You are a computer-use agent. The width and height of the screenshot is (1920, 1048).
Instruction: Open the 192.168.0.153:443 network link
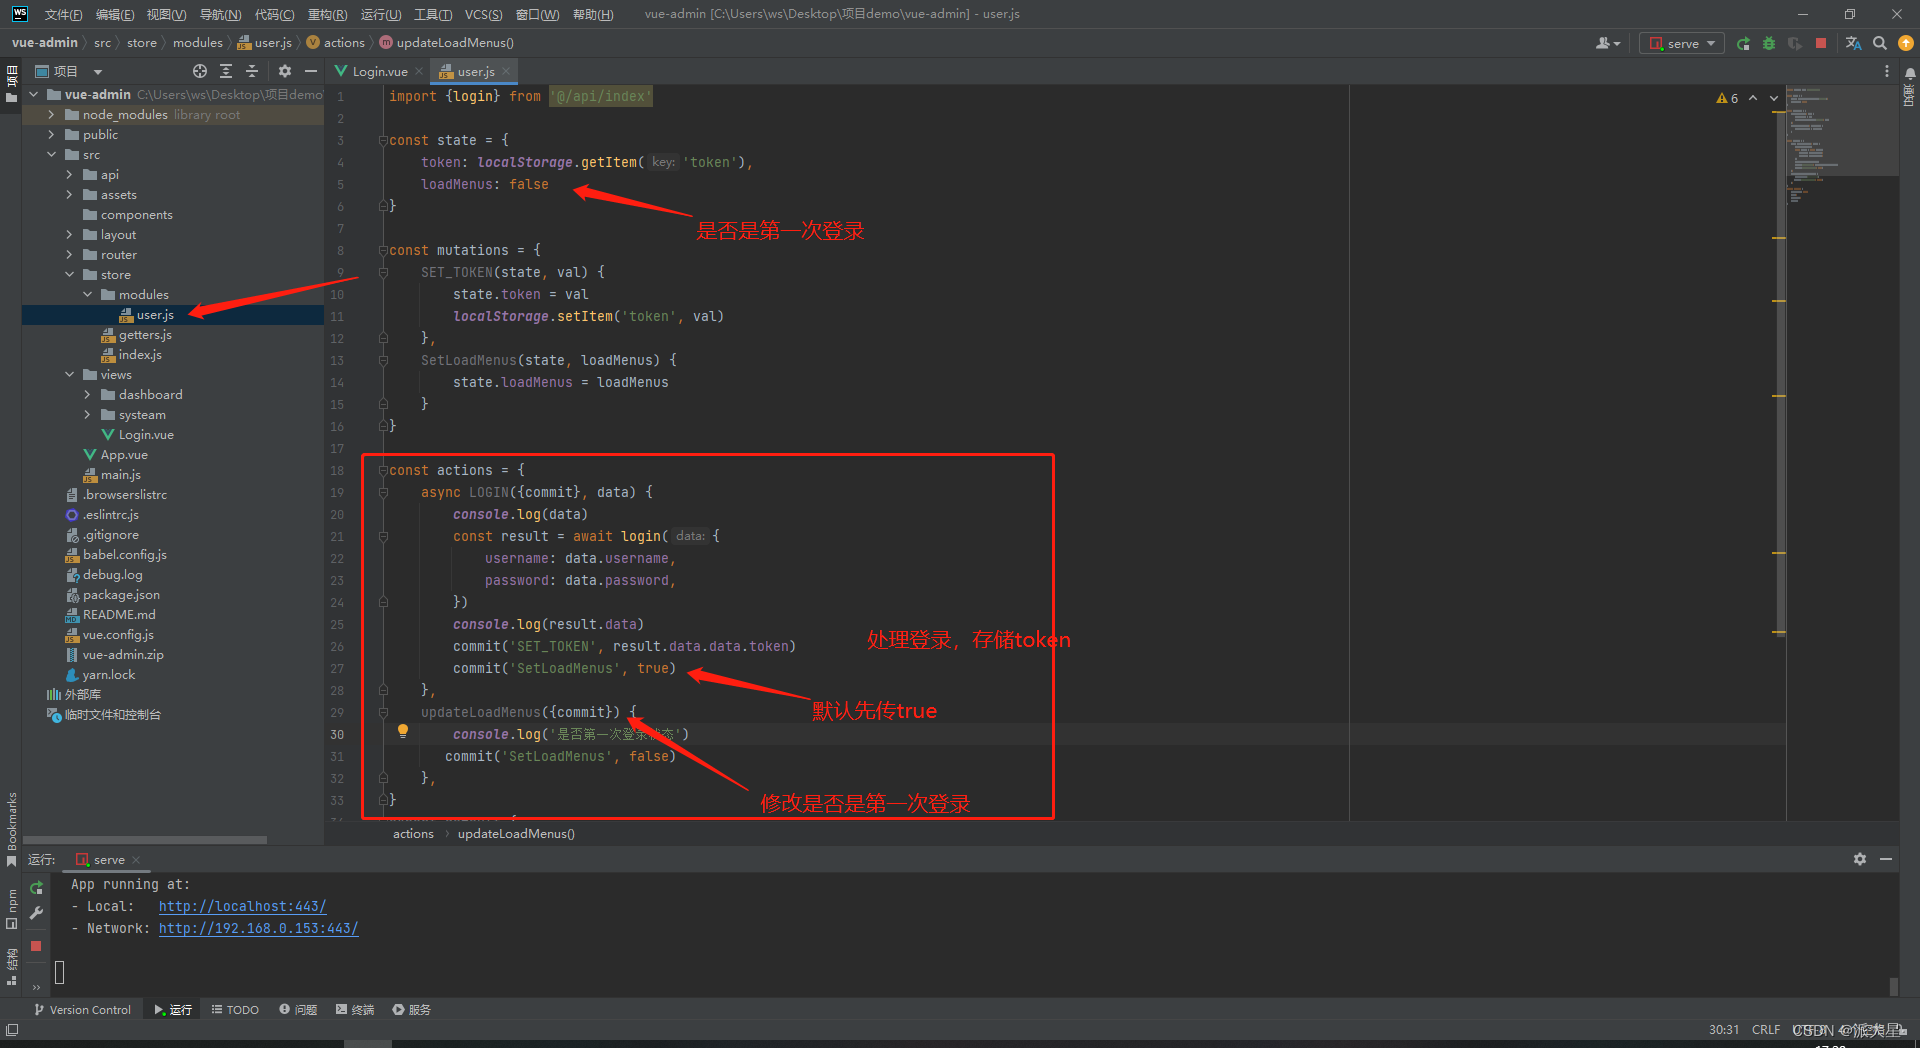pyautogui.click(x=258, y=928)
